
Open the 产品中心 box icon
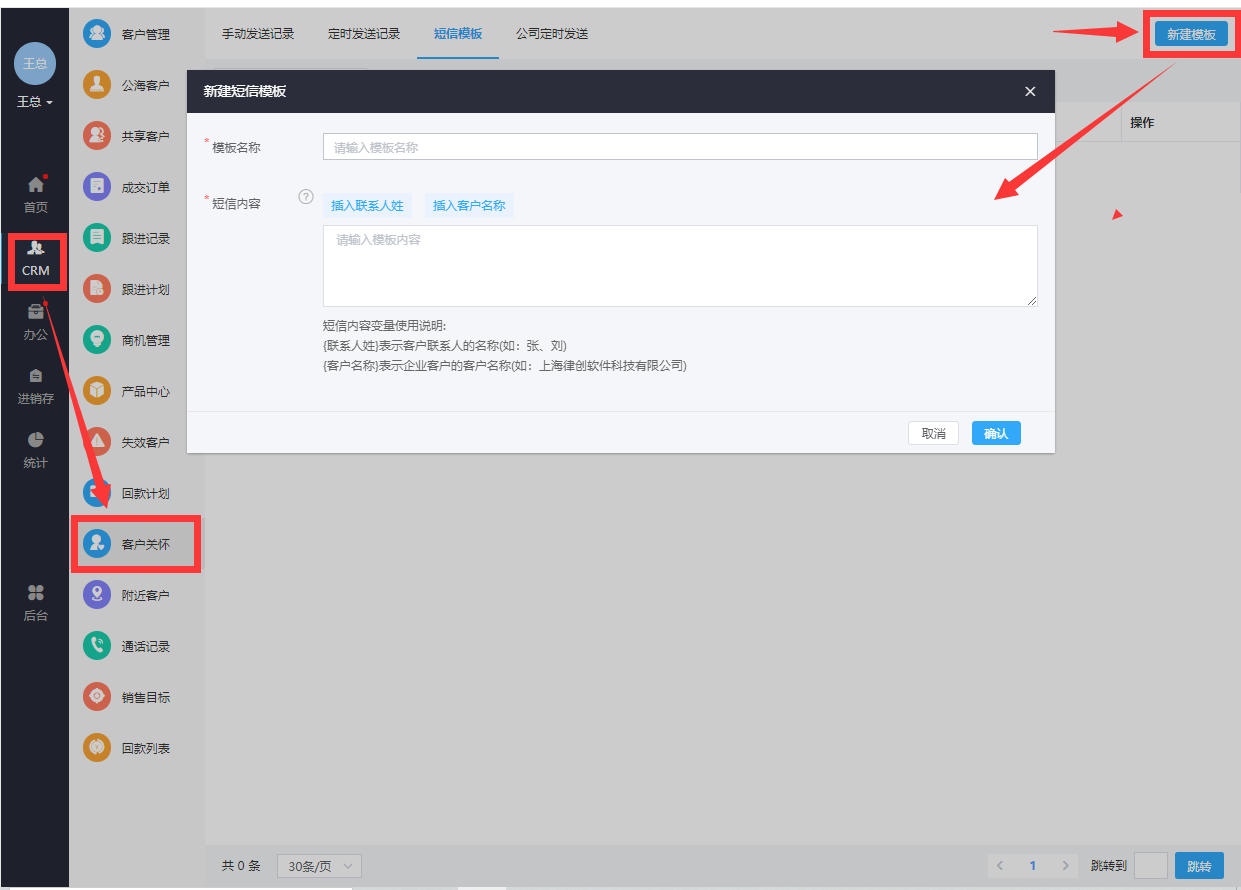coord(97,391)
